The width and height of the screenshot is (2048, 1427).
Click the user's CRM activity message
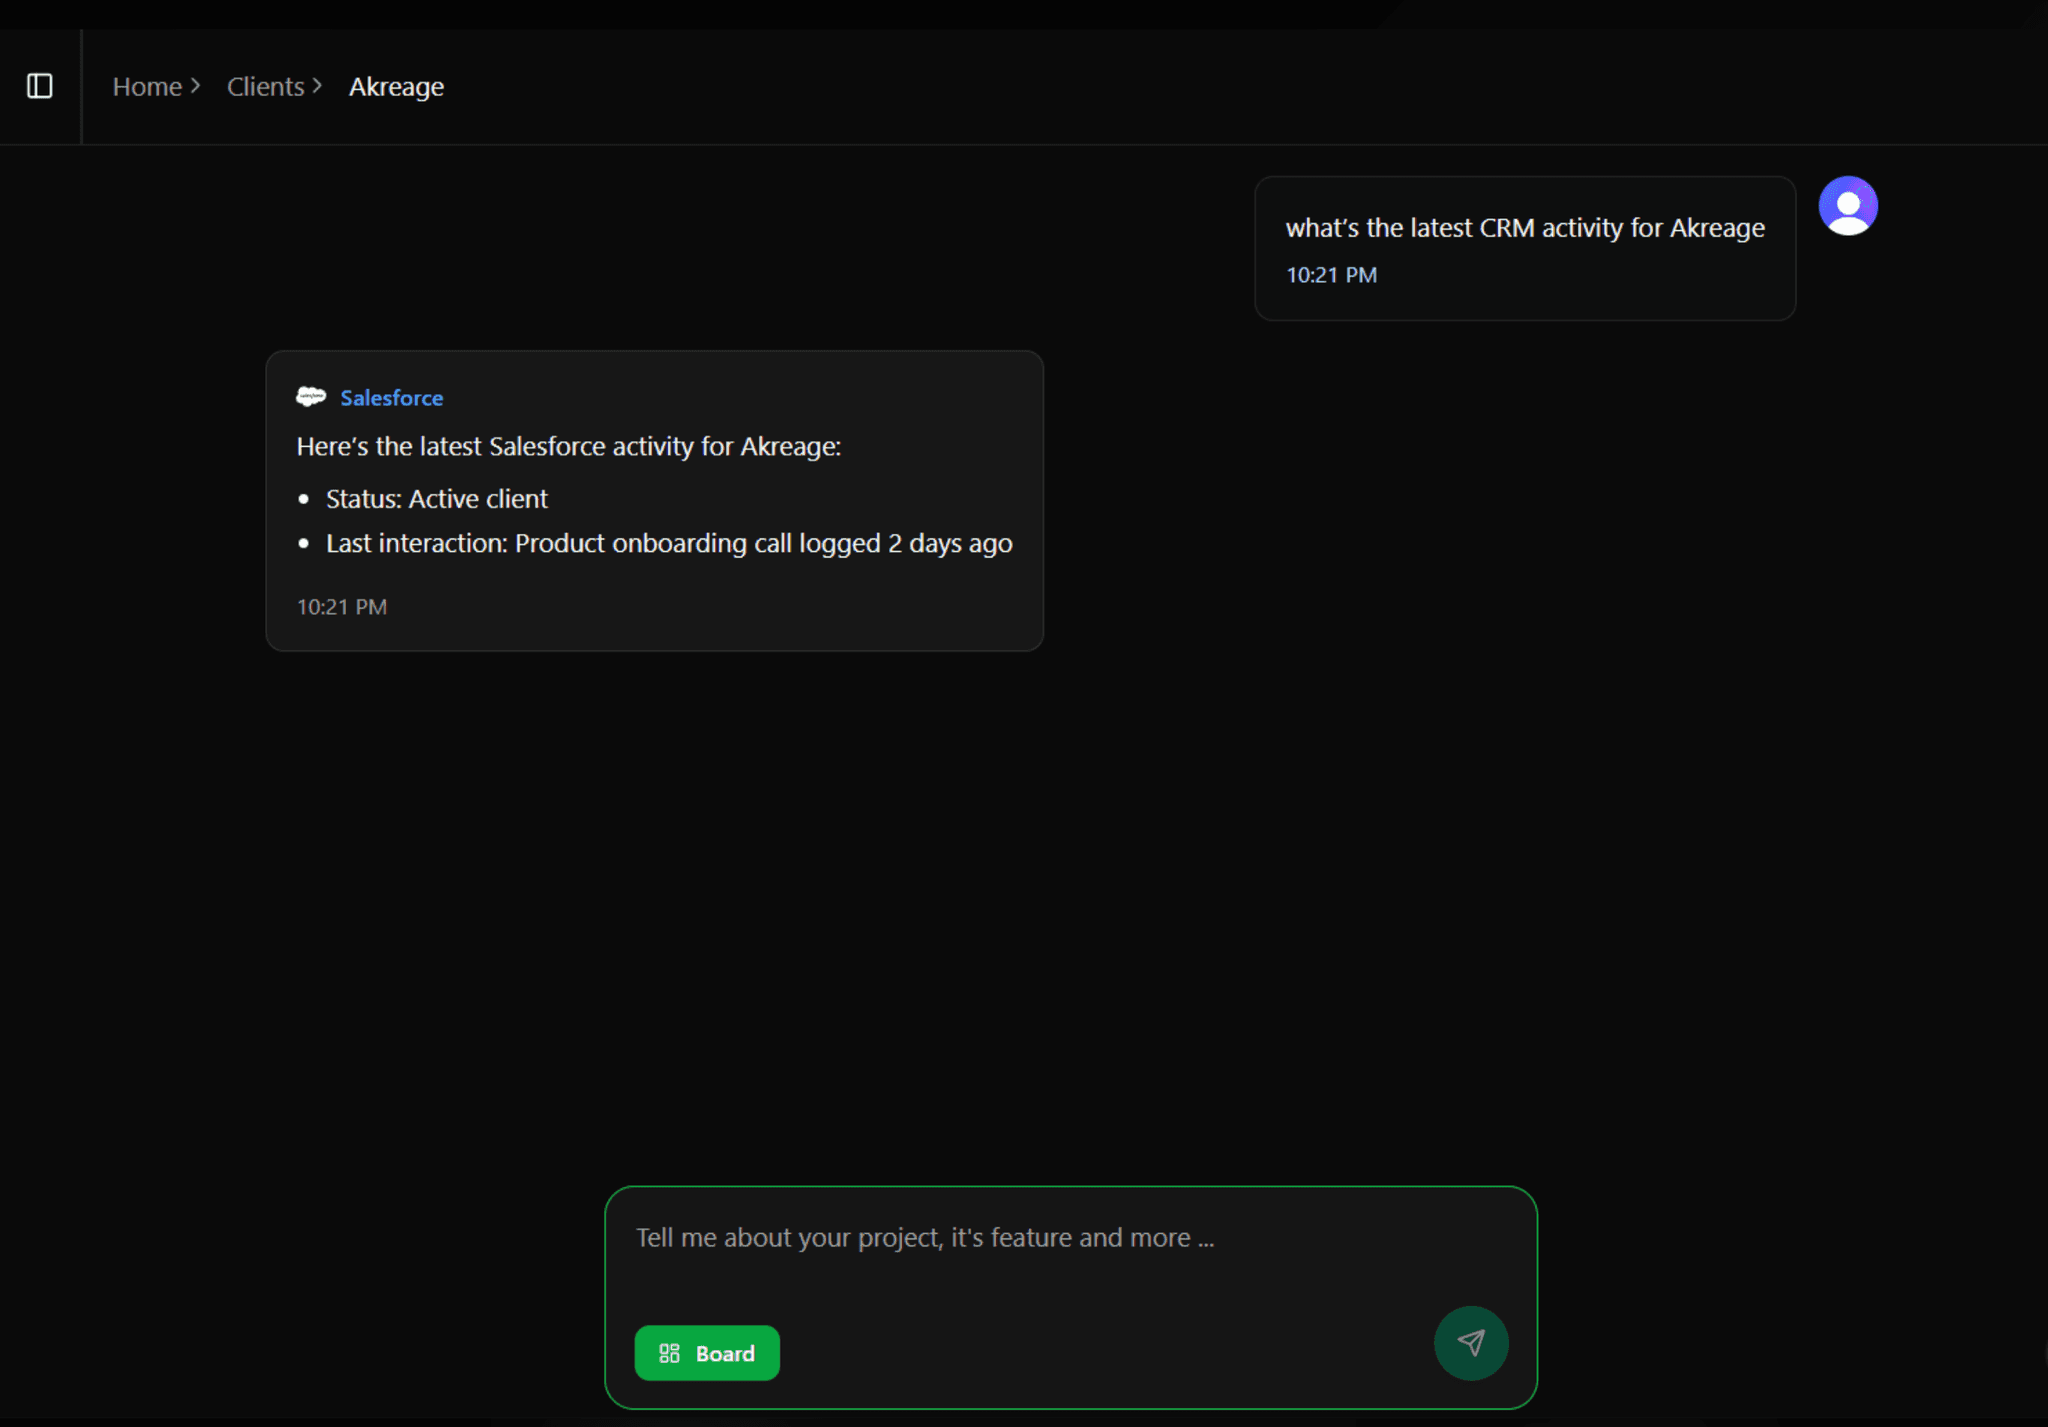(1524, 228)
